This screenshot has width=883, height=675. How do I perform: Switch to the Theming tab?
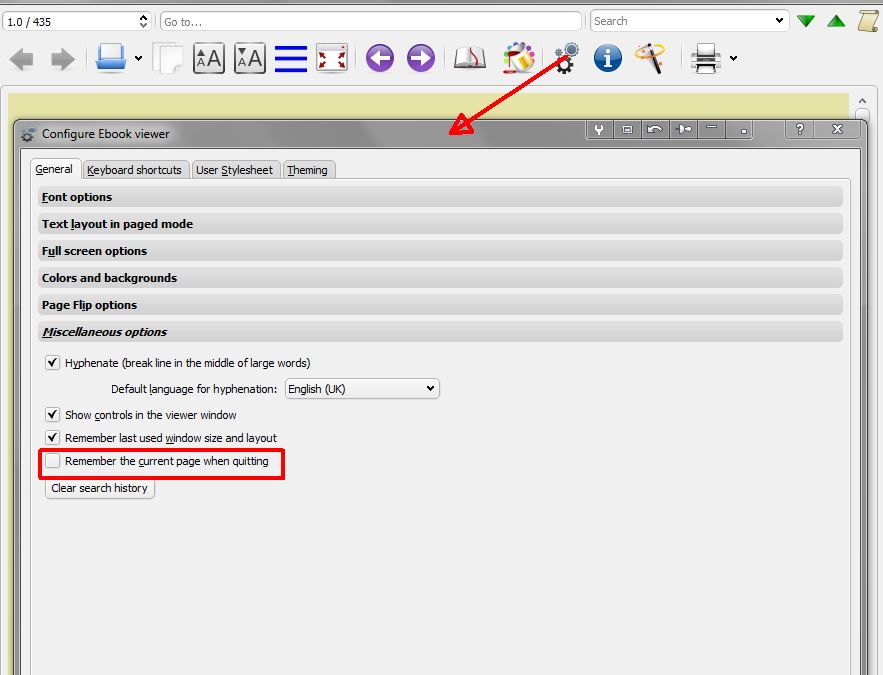pos(307,169)
